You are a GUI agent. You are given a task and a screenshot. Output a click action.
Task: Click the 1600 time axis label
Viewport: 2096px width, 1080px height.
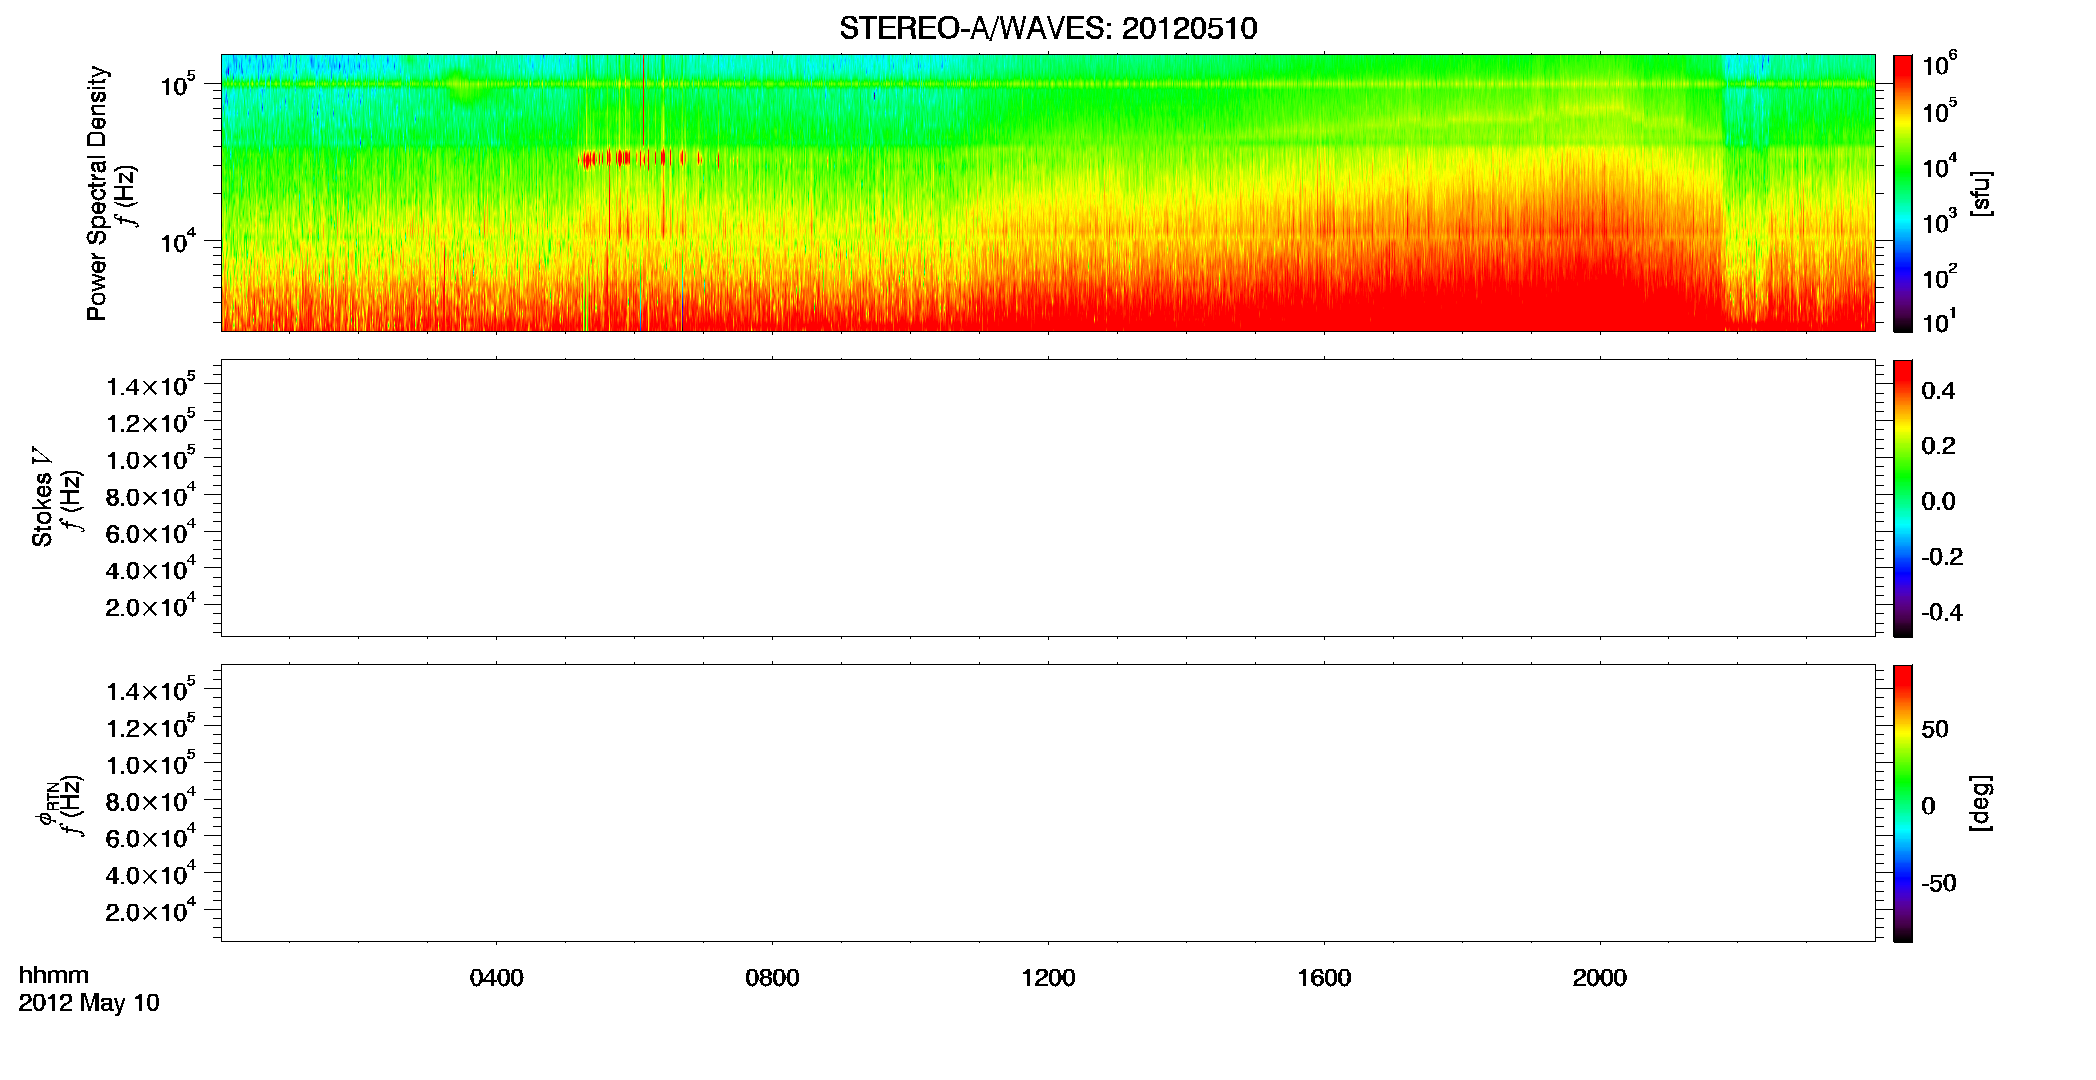click(x=1324, y=978)
